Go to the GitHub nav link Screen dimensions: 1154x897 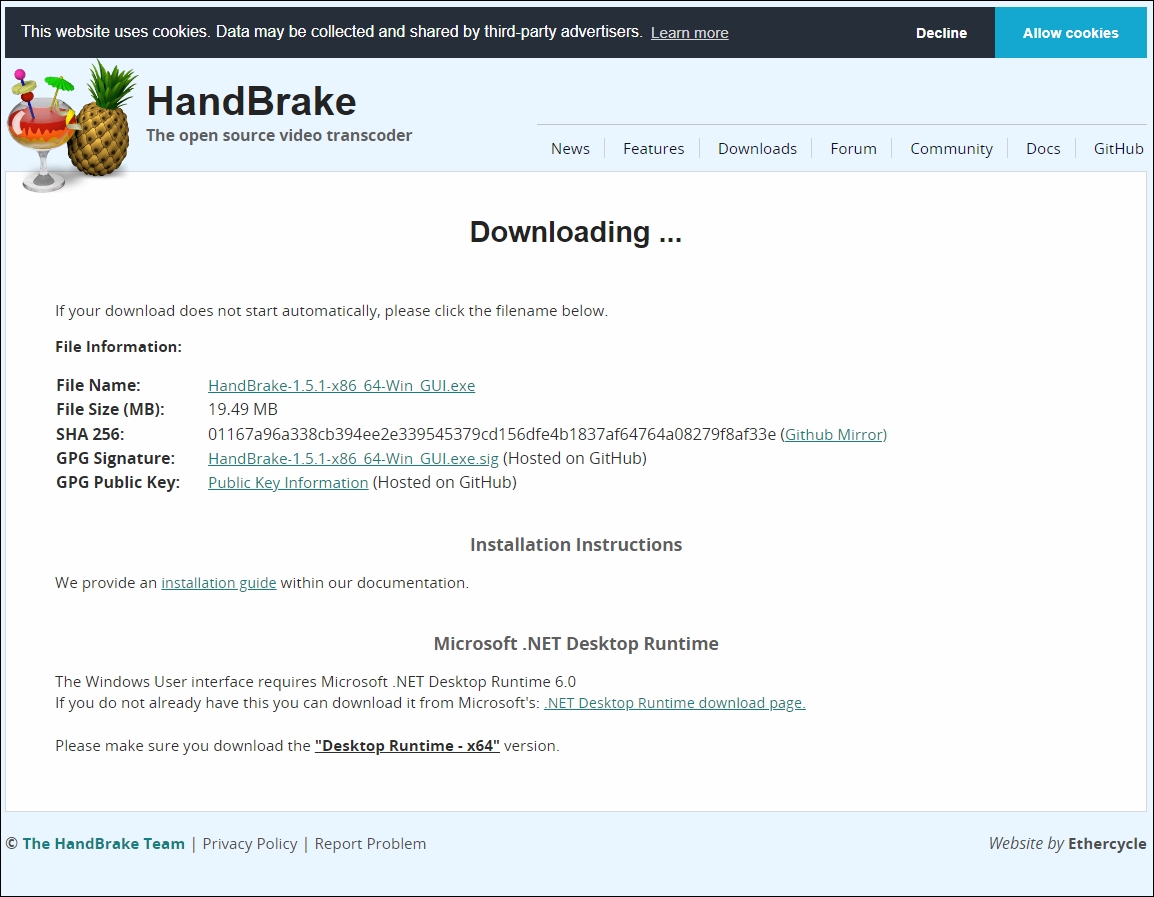click(1118, 149)
